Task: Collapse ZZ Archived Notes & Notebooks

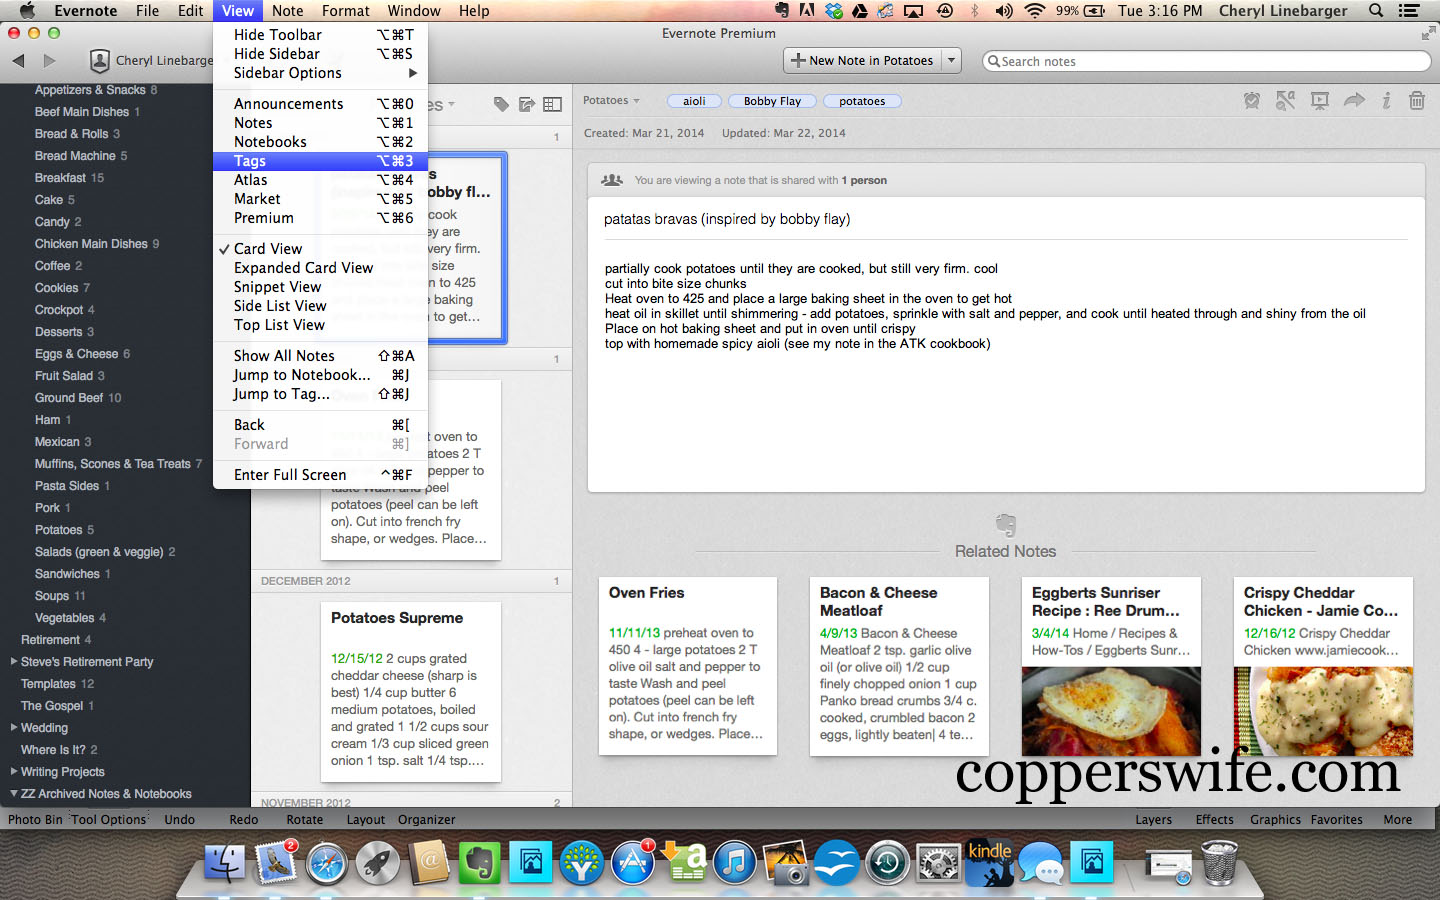Action: point(14,793)
